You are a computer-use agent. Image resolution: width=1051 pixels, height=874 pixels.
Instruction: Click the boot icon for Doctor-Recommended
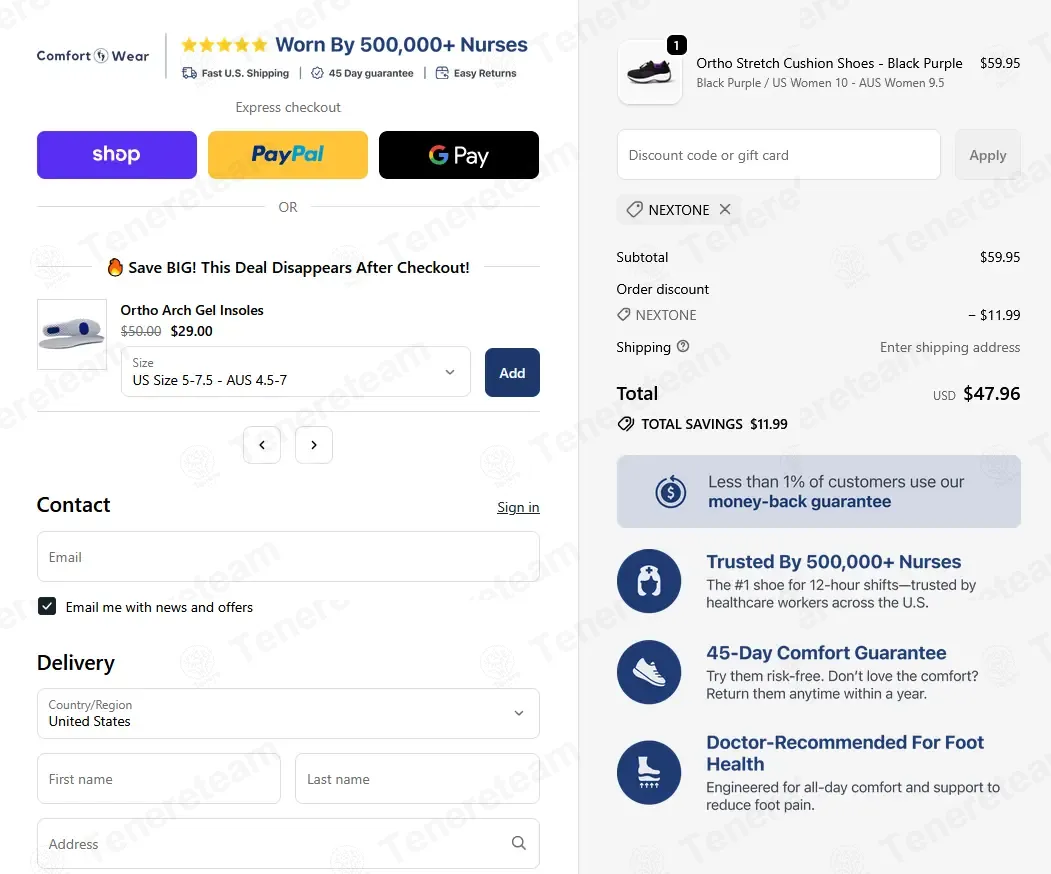click(x=649, y=772)
